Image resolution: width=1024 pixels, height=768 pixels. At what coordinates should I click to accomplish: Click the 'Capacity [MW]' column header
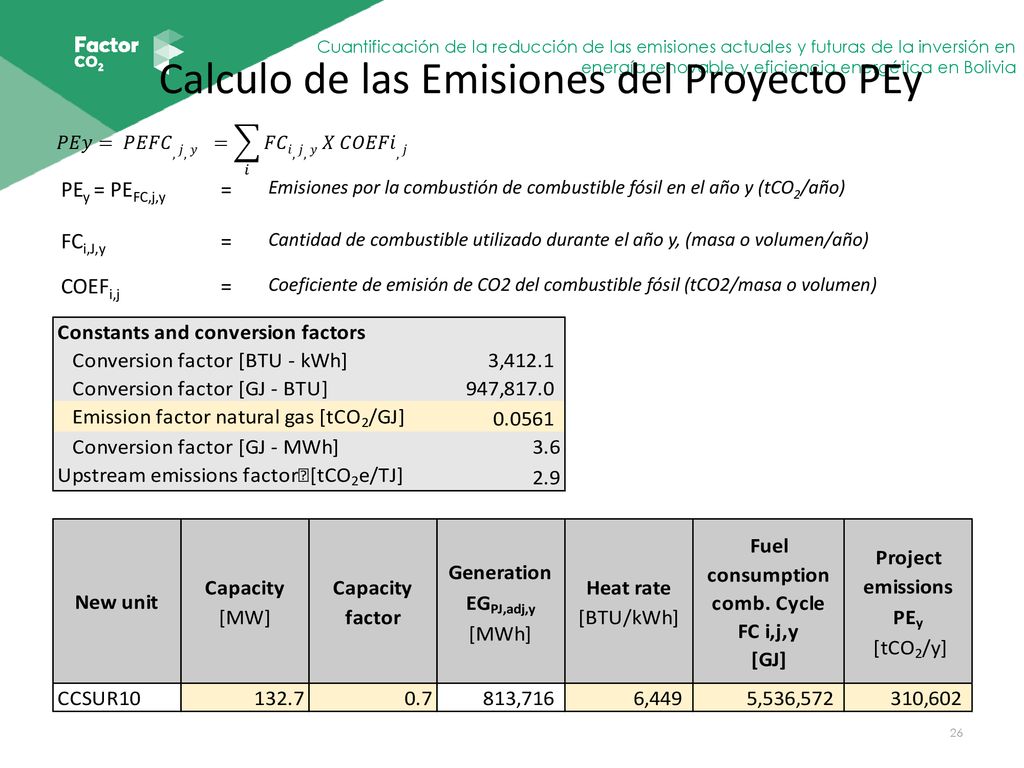[244, 602]
